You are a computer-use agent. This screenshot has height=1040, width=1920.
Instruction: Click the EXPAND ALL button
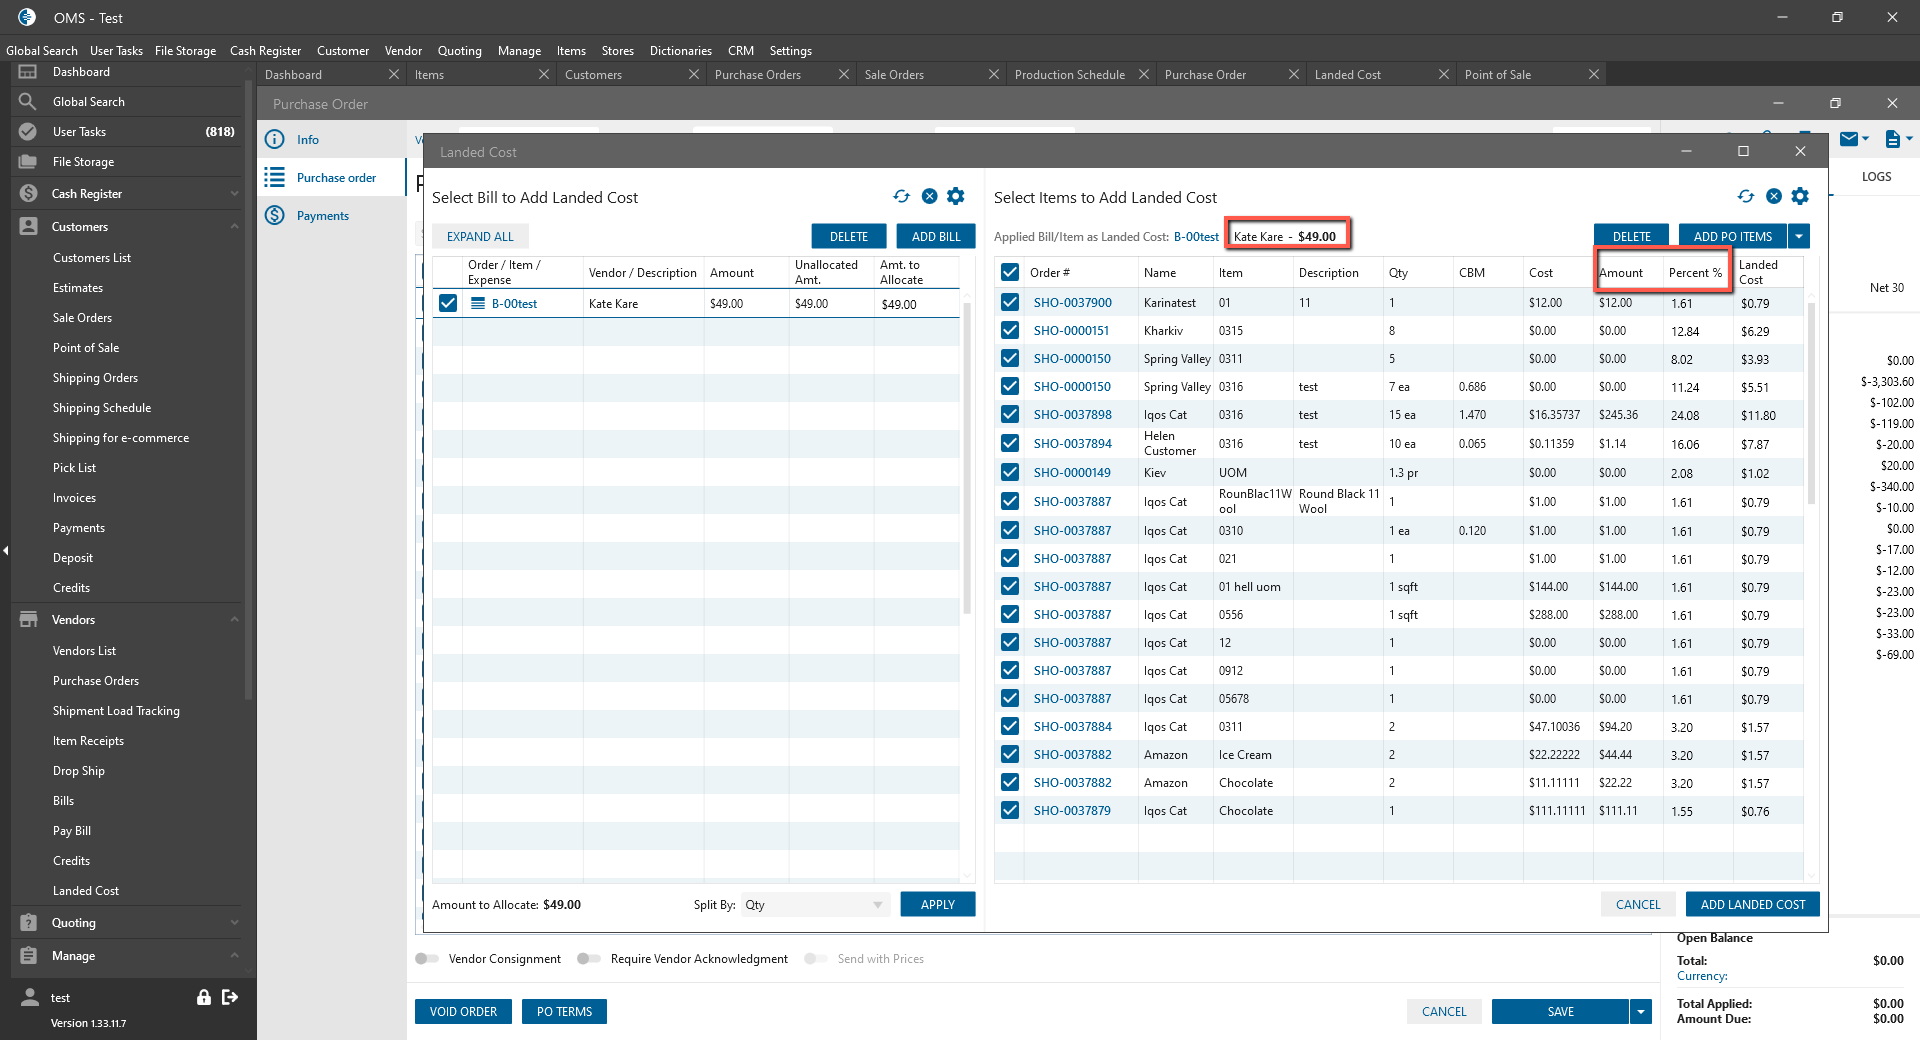point(480,237)
